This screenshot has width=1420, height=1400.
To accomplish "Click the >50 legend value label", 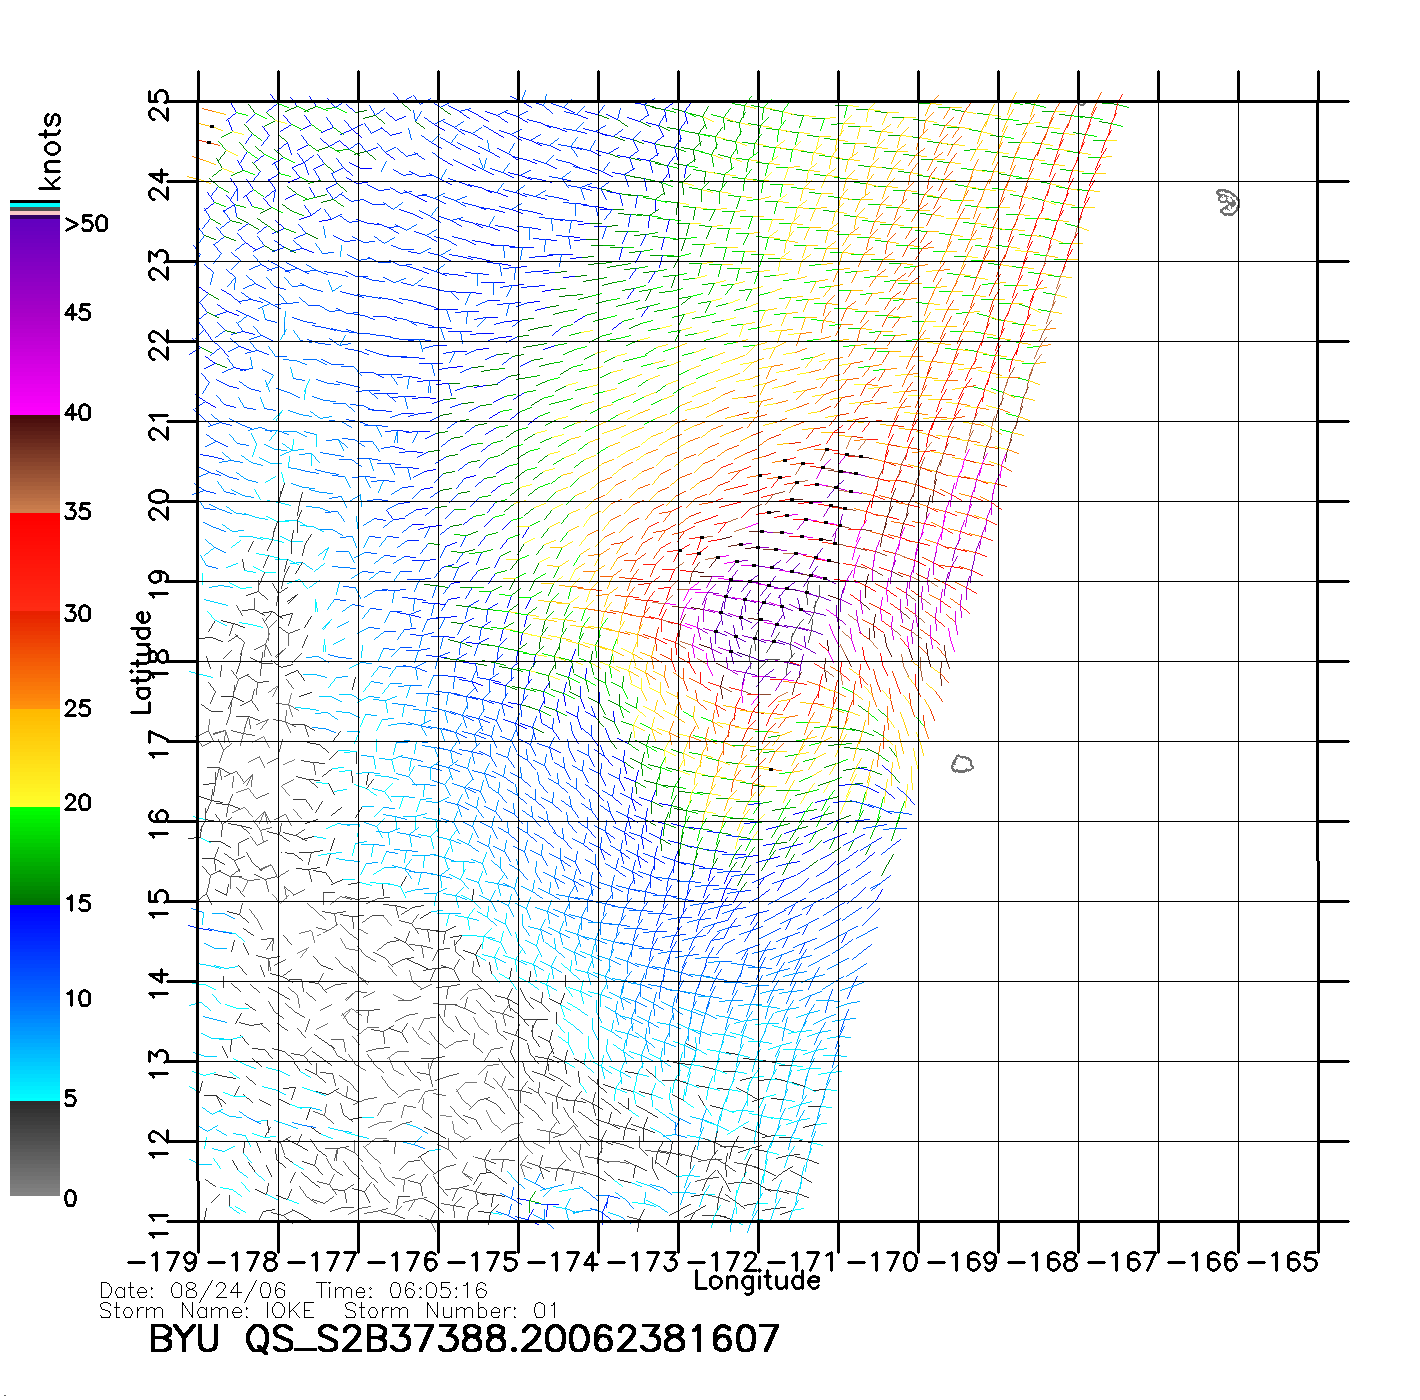I will 86,224.
